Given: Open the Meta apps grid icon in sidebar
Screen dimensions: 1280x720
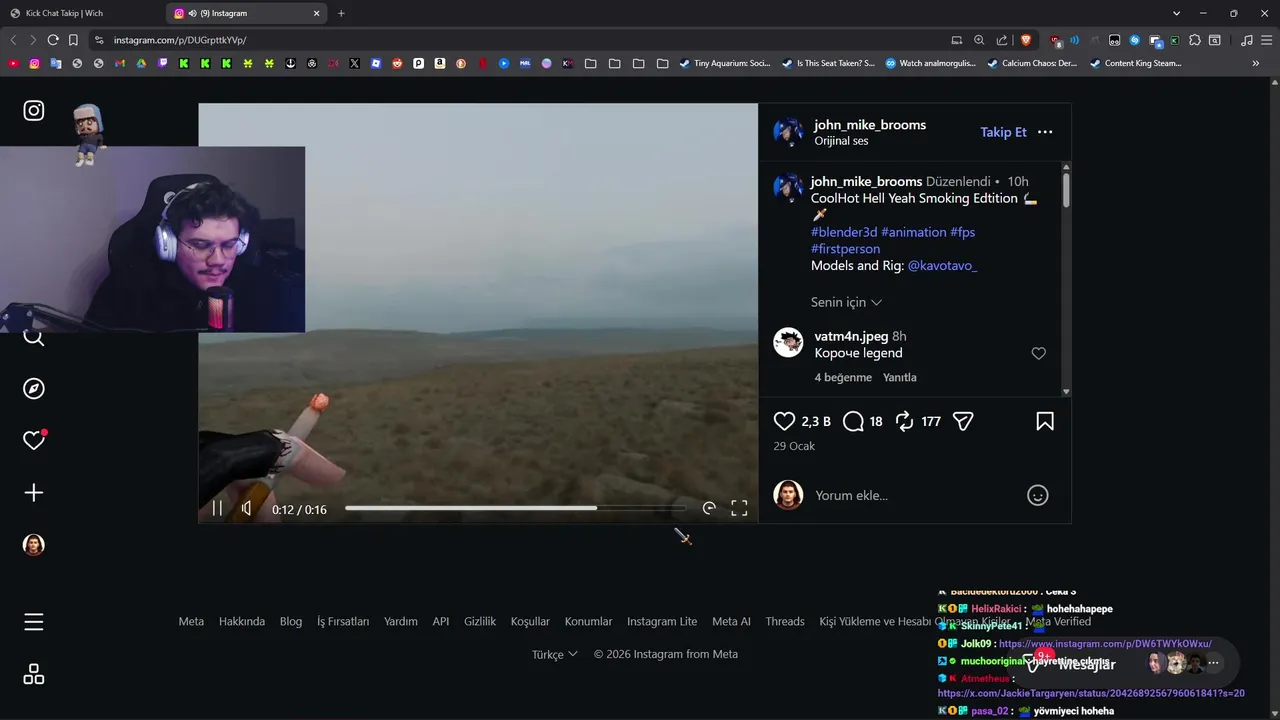Looking at the screenshot, I should 34,674.
